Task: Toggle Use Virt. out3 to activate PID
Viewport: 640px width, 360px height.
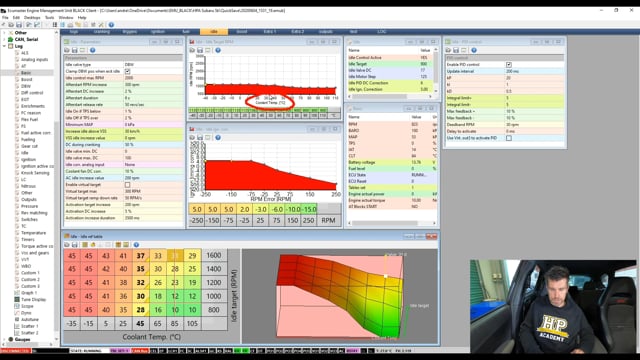Action: [509, 138]
